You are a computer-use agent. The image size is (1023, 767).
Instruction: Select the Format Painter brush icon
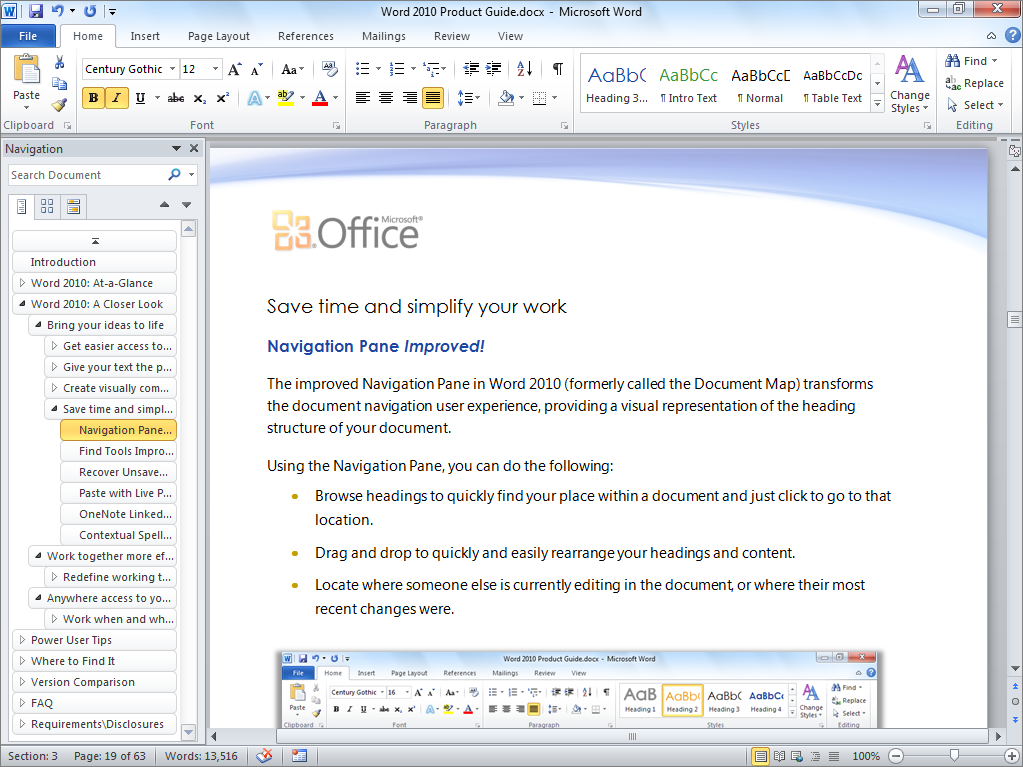pyautogui.click(x=59, y=104)
